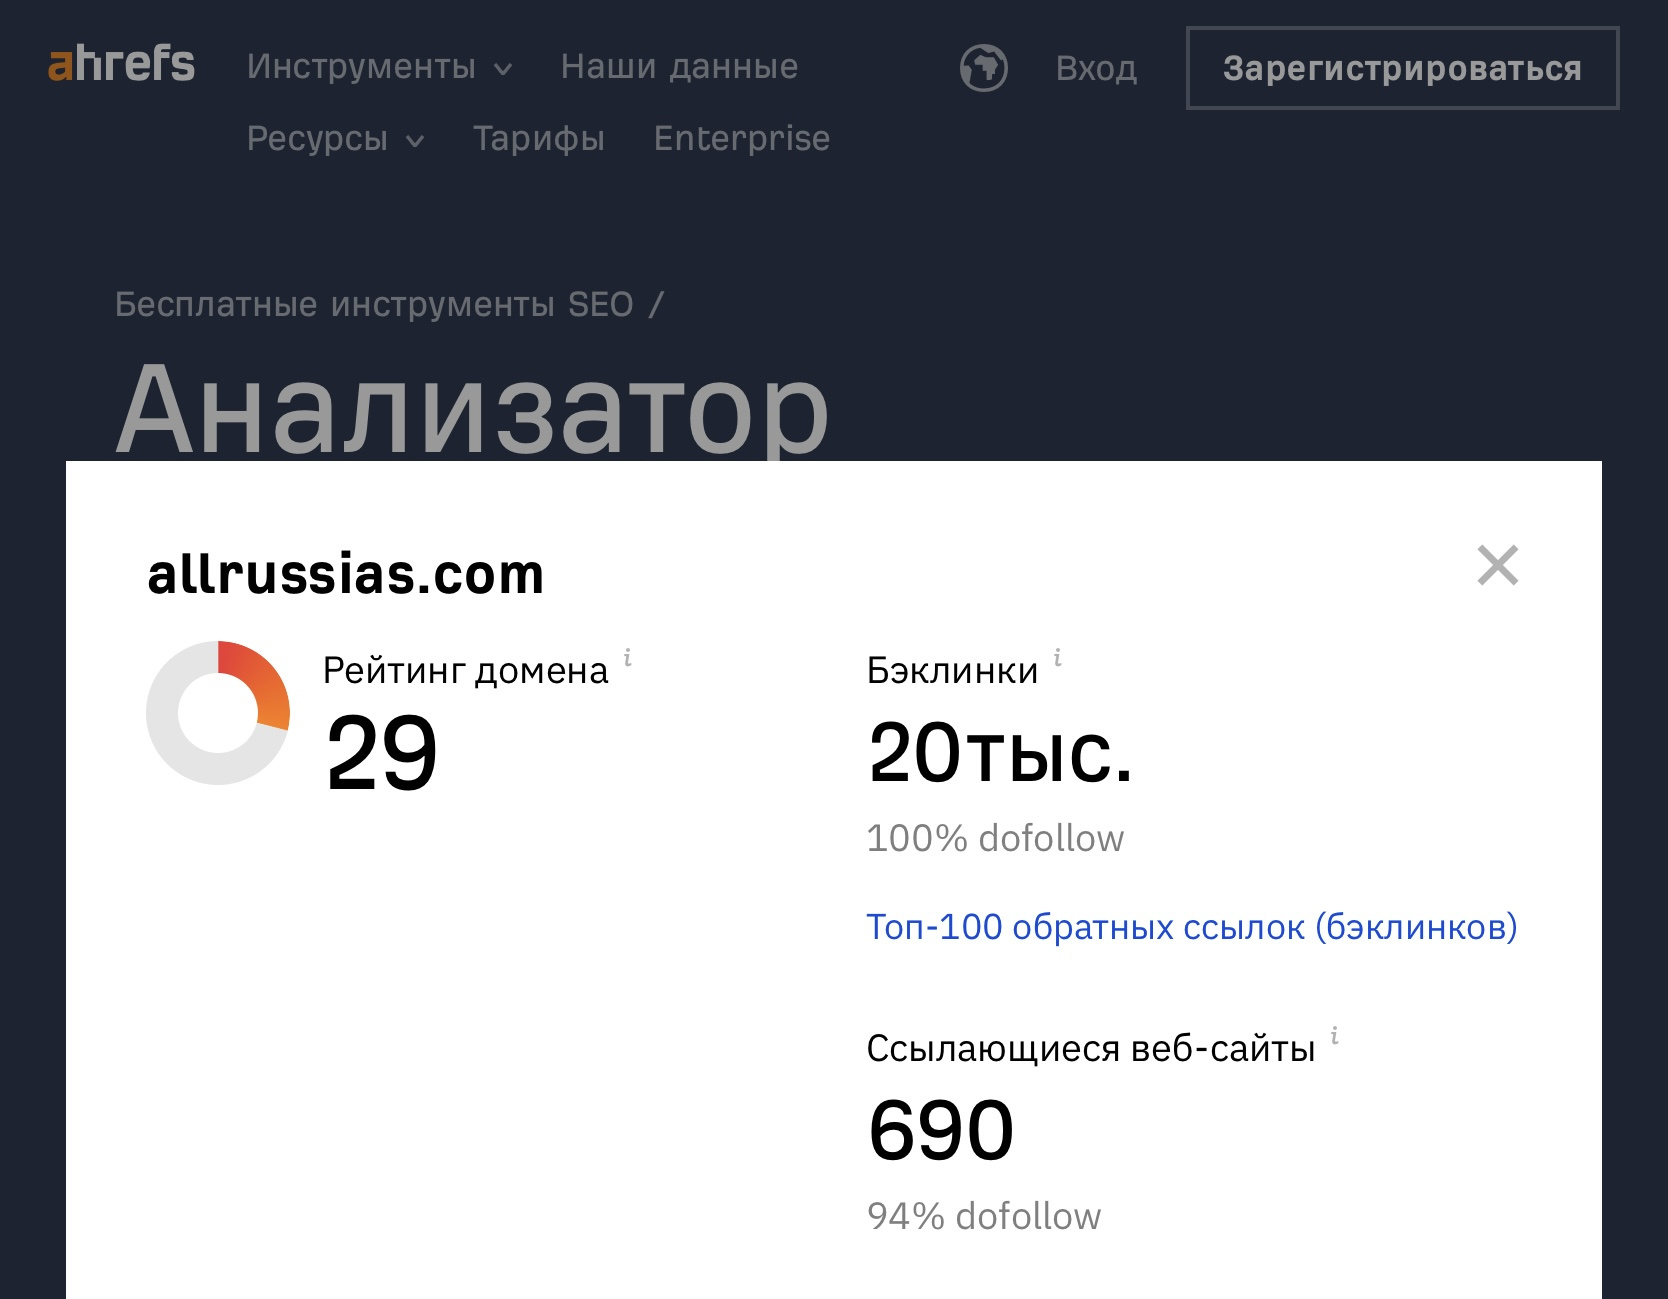
Task: Click the 20тыс. backlinks count
Action: 1001,752
